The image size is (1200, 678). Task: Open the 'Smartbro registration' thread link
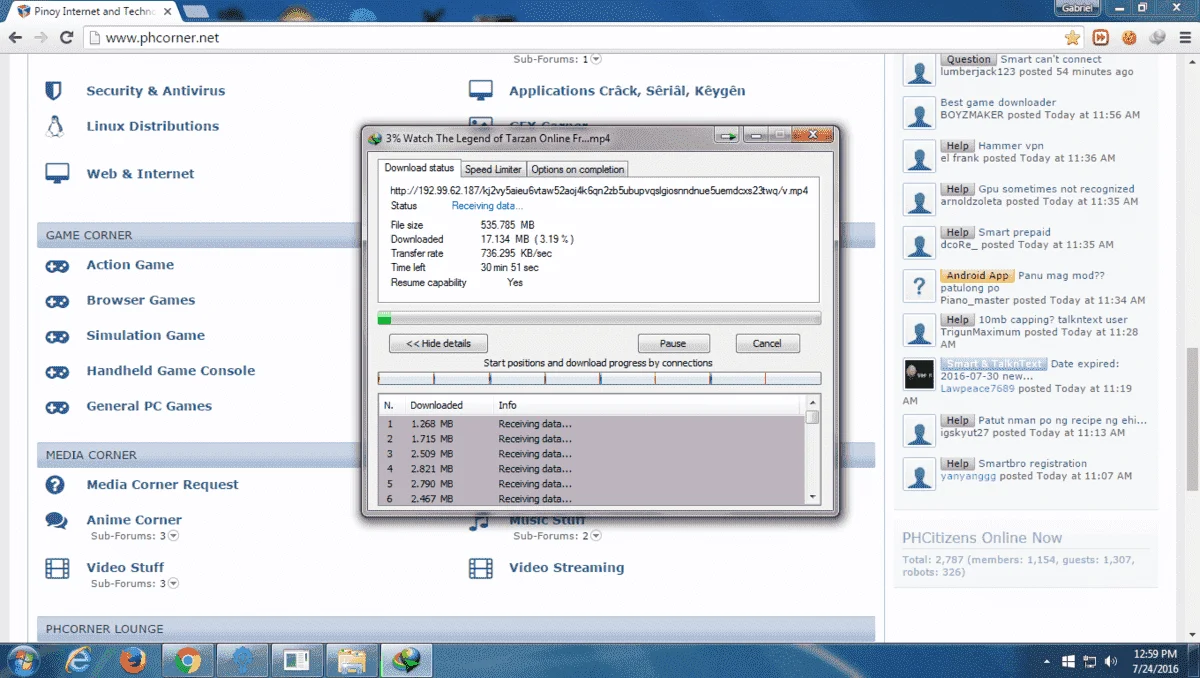click(x=1032, y=464)
